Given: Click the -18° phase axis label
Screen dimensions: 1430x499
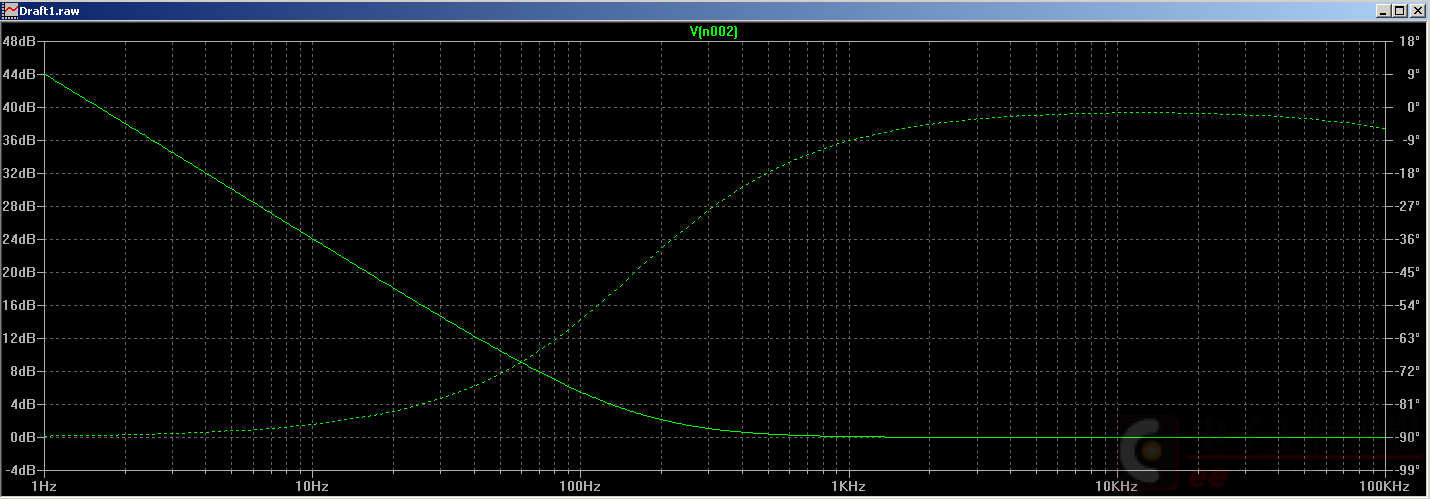Looking at the screenshot, I should pos(1408,173).
